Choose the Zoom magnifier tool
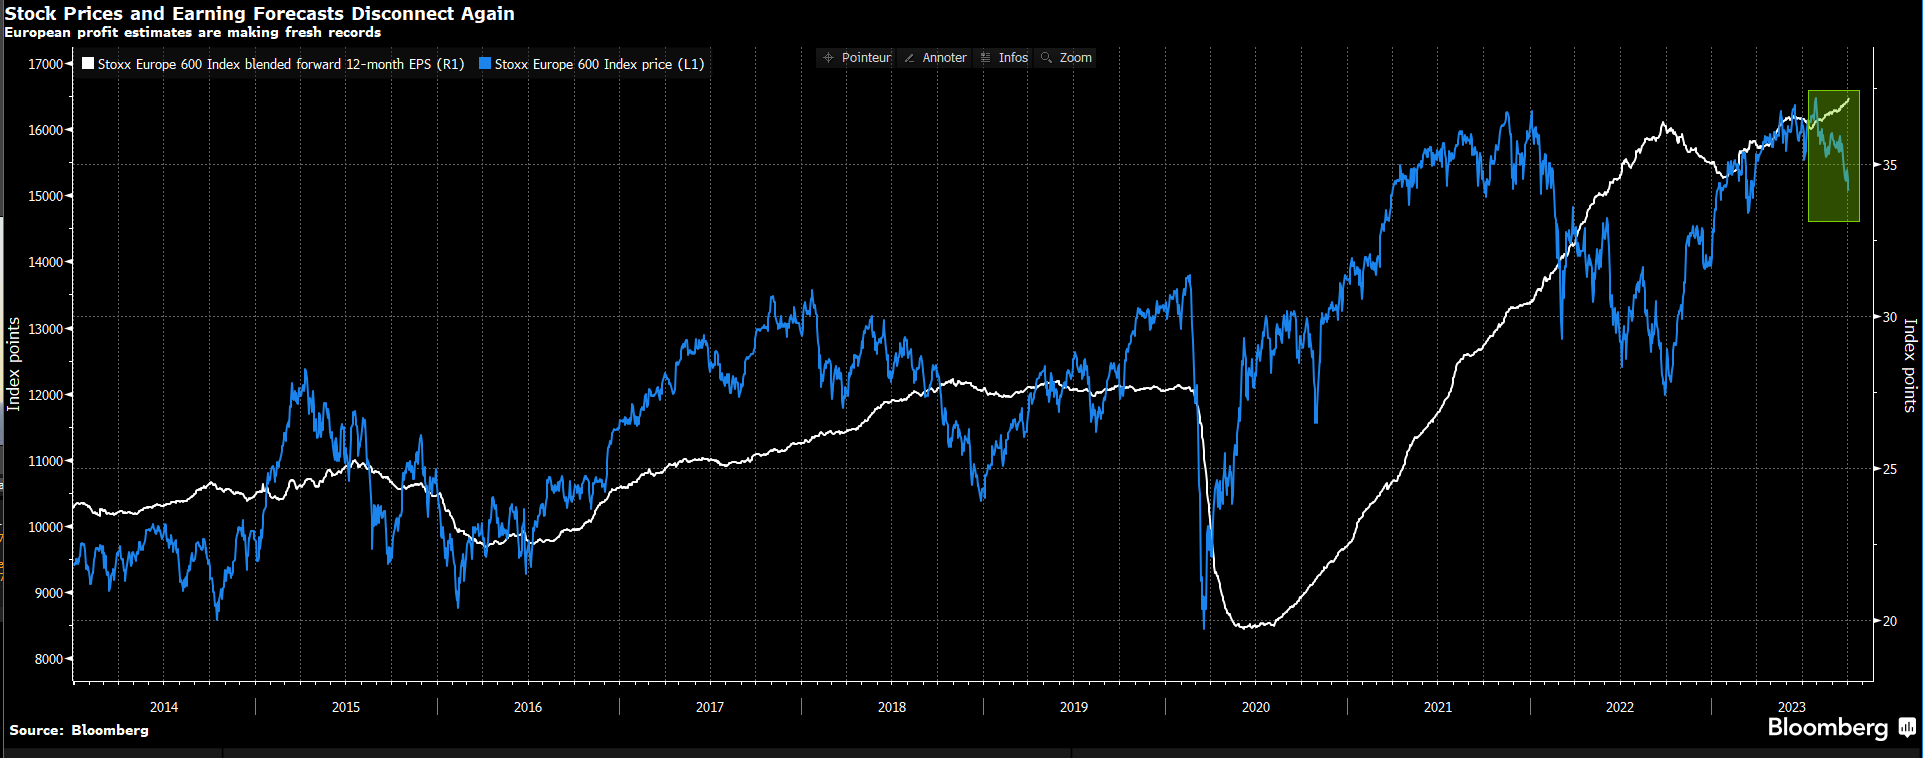The image size is (1923, 758). click(x=1066, y=58)
